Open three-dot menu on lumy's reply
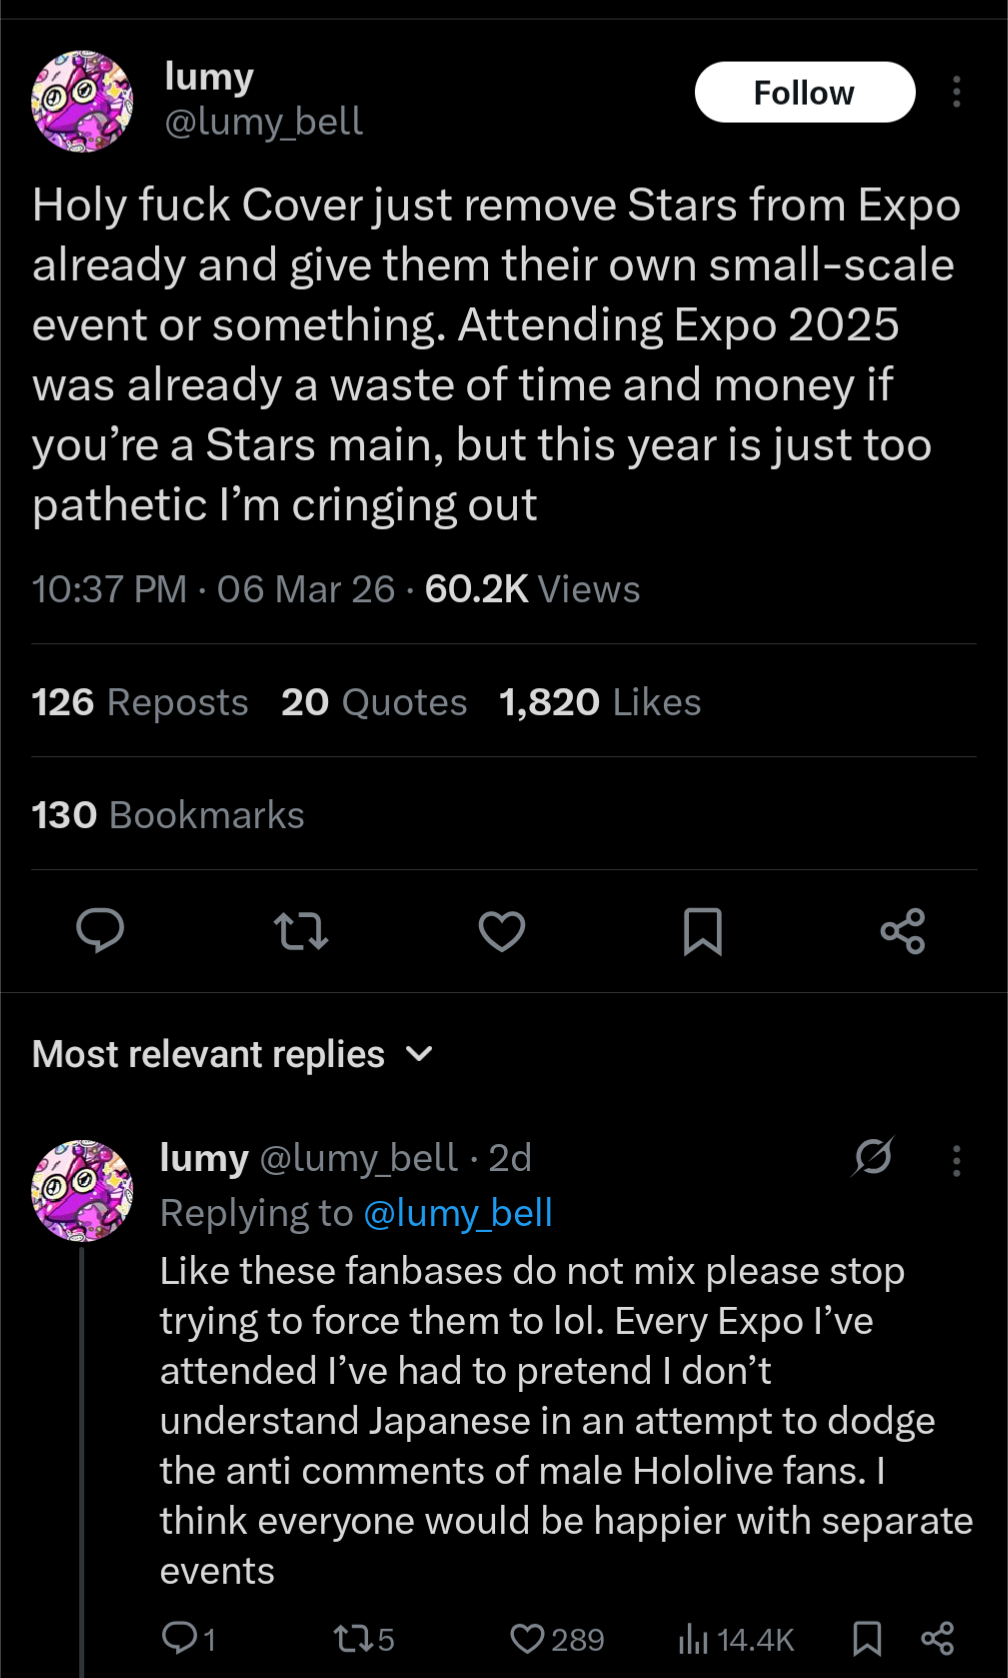The image size is (1008, 1678). point(956,1160)
